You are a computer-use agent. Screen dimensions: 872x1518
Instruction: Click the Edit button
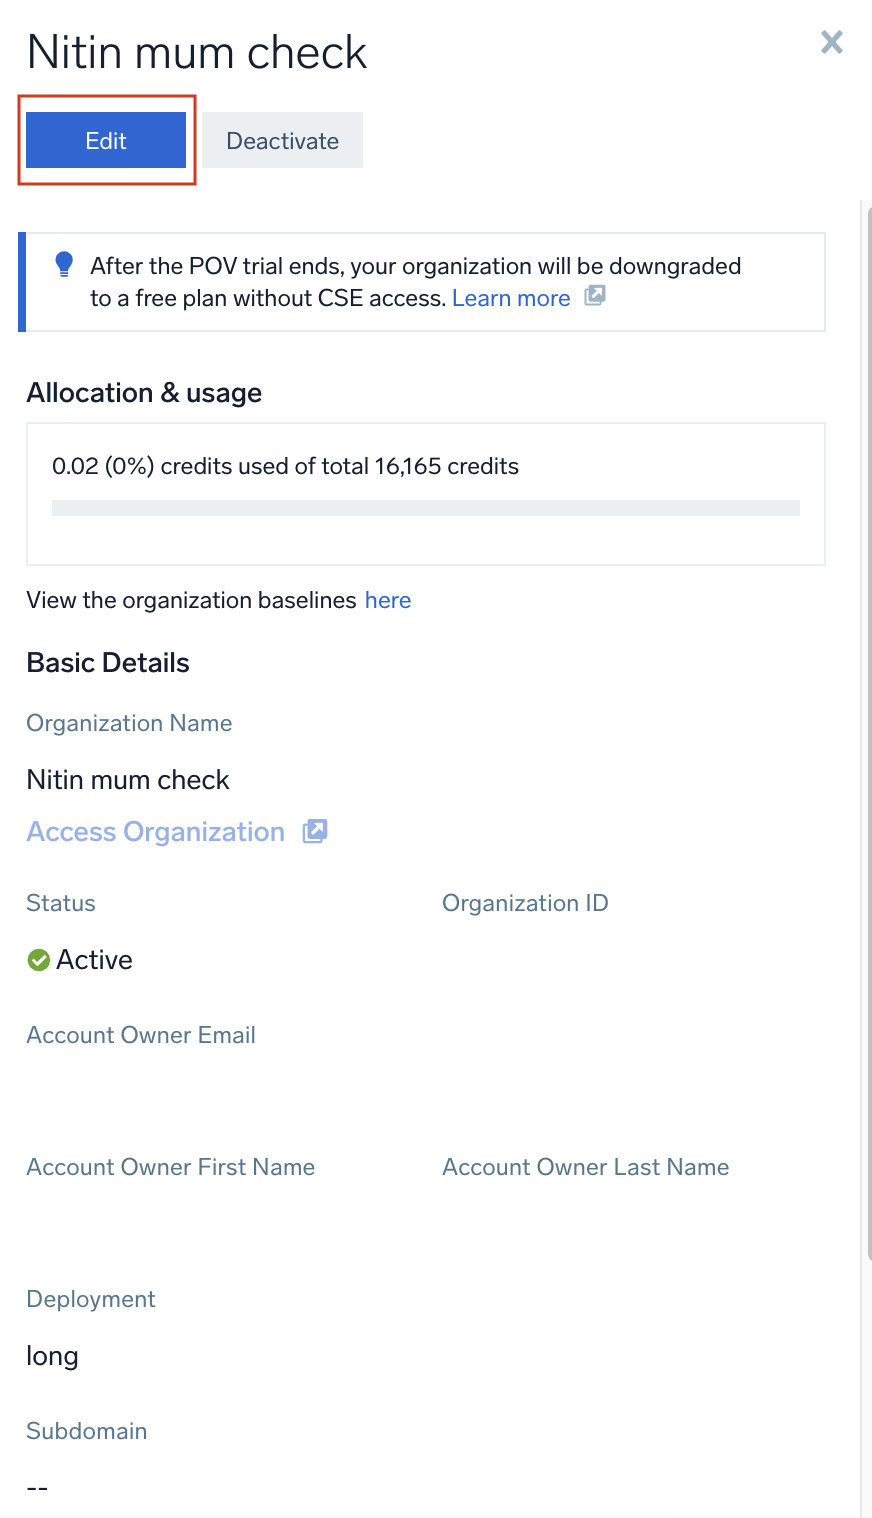(106, 141)
